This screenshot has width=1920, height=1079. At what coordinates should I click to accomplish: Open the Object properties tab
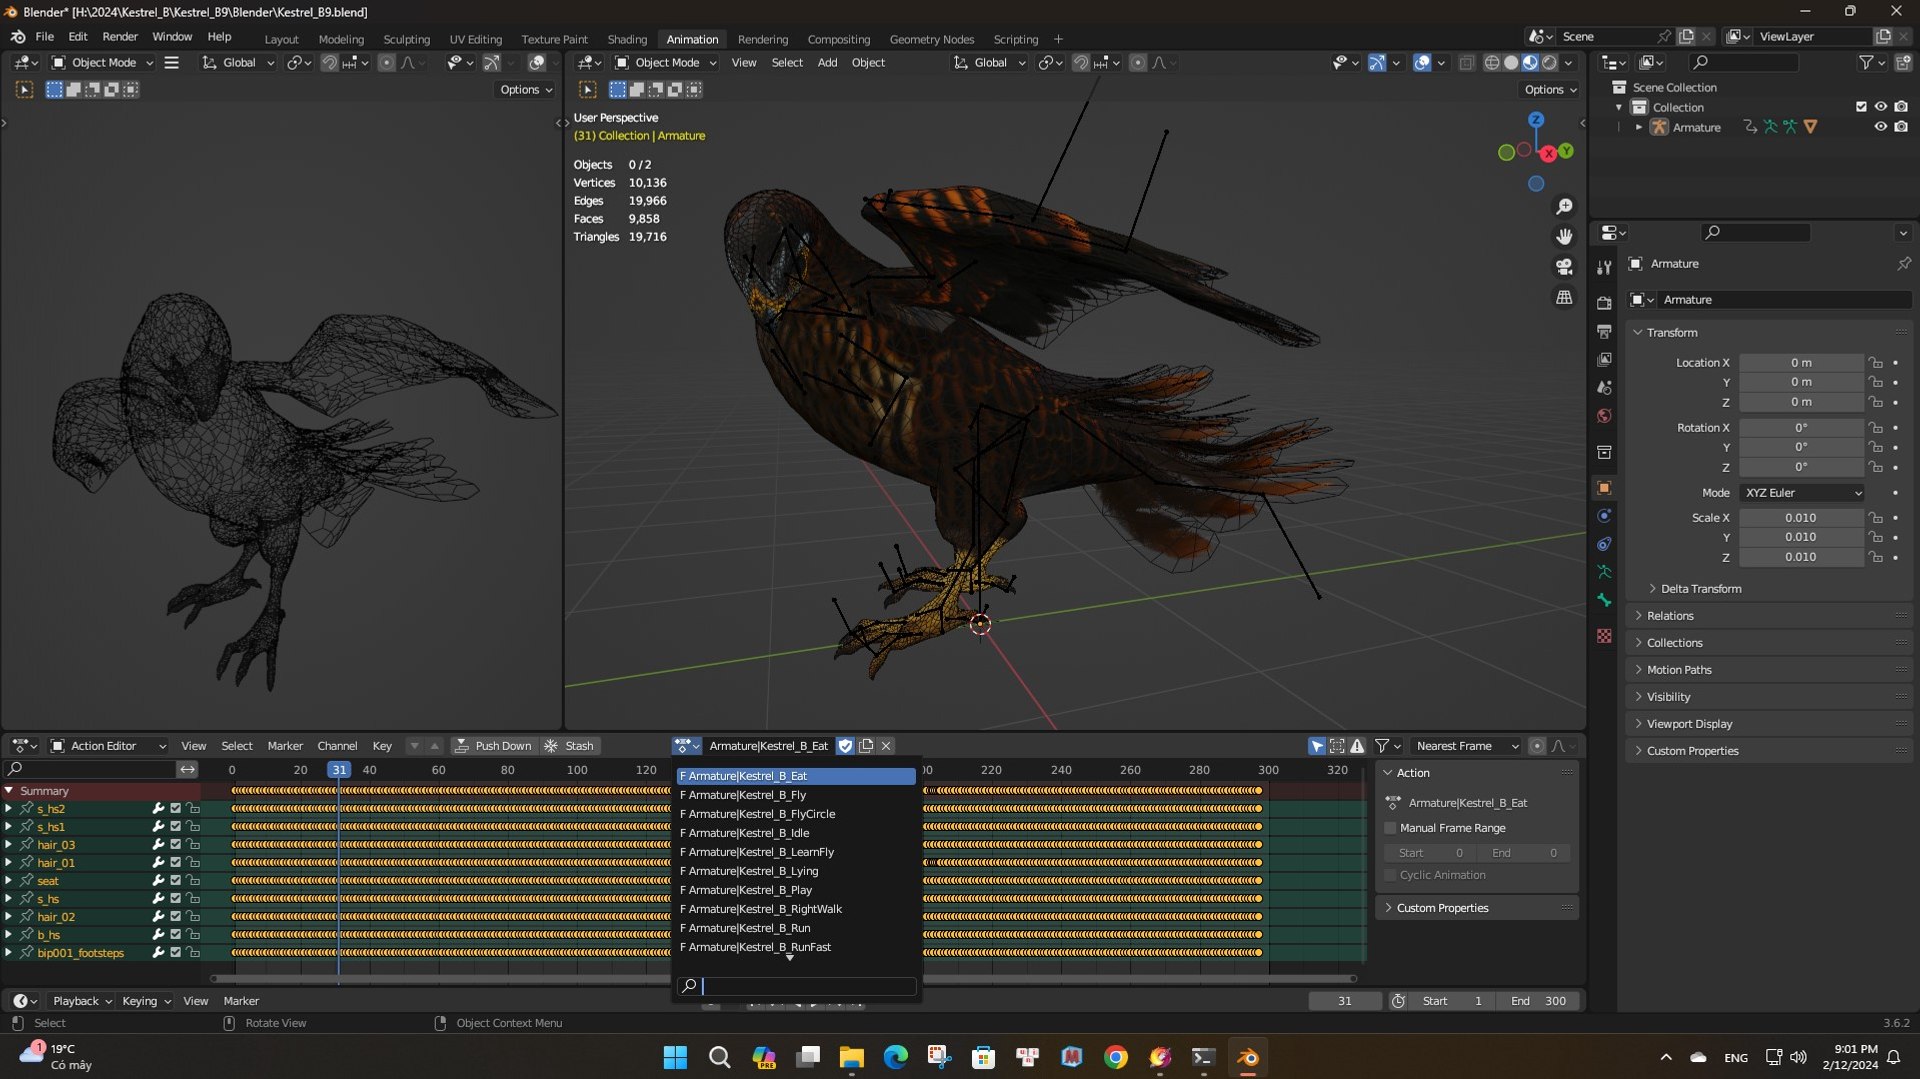1604,488
